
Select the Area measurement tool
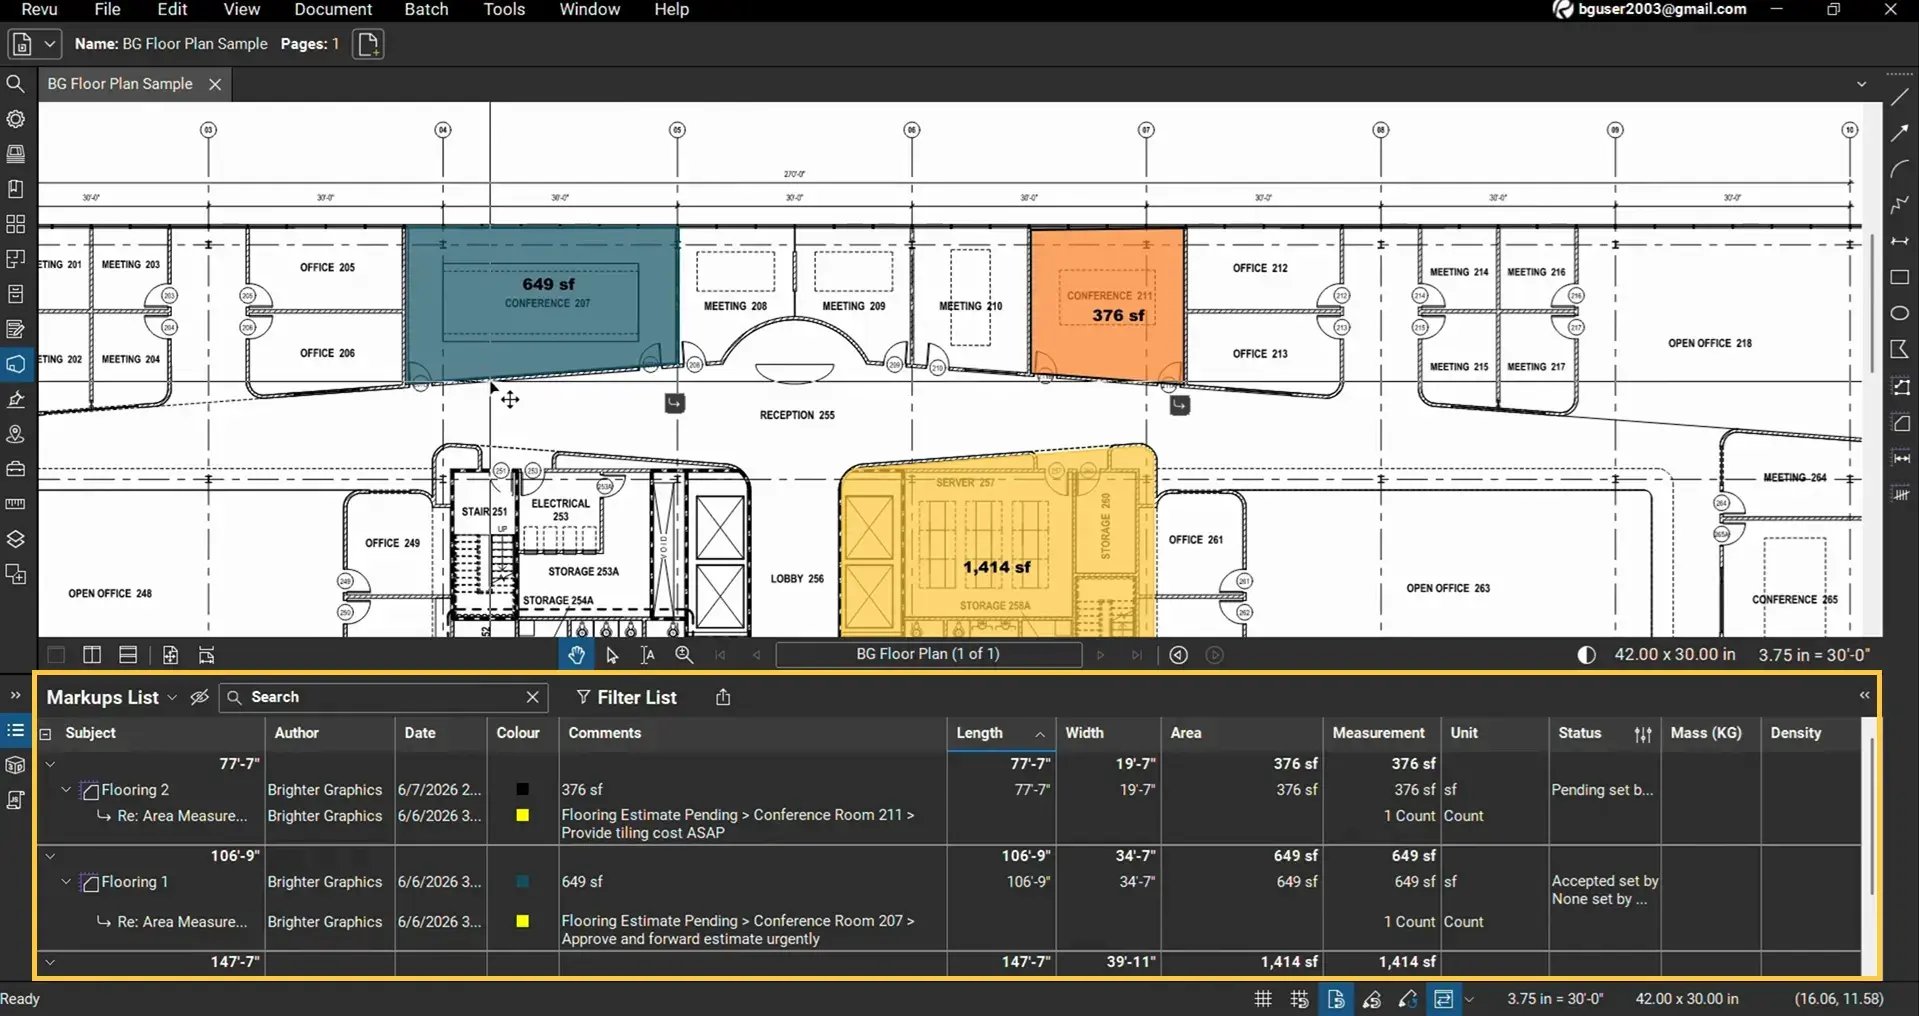click(1900, 423)
